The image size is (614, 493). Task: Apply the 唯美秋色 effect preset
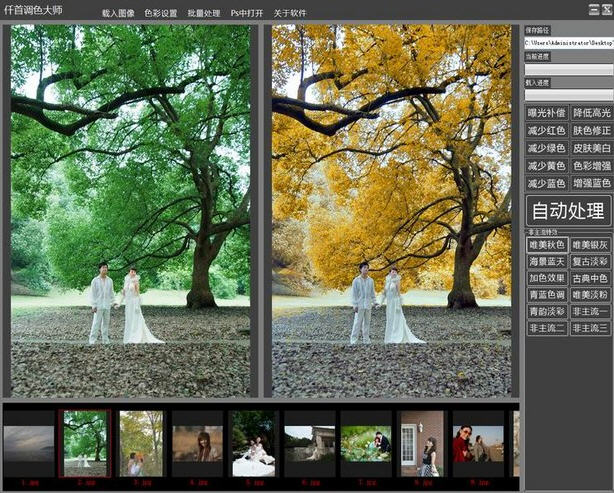[x=546, y=245]
